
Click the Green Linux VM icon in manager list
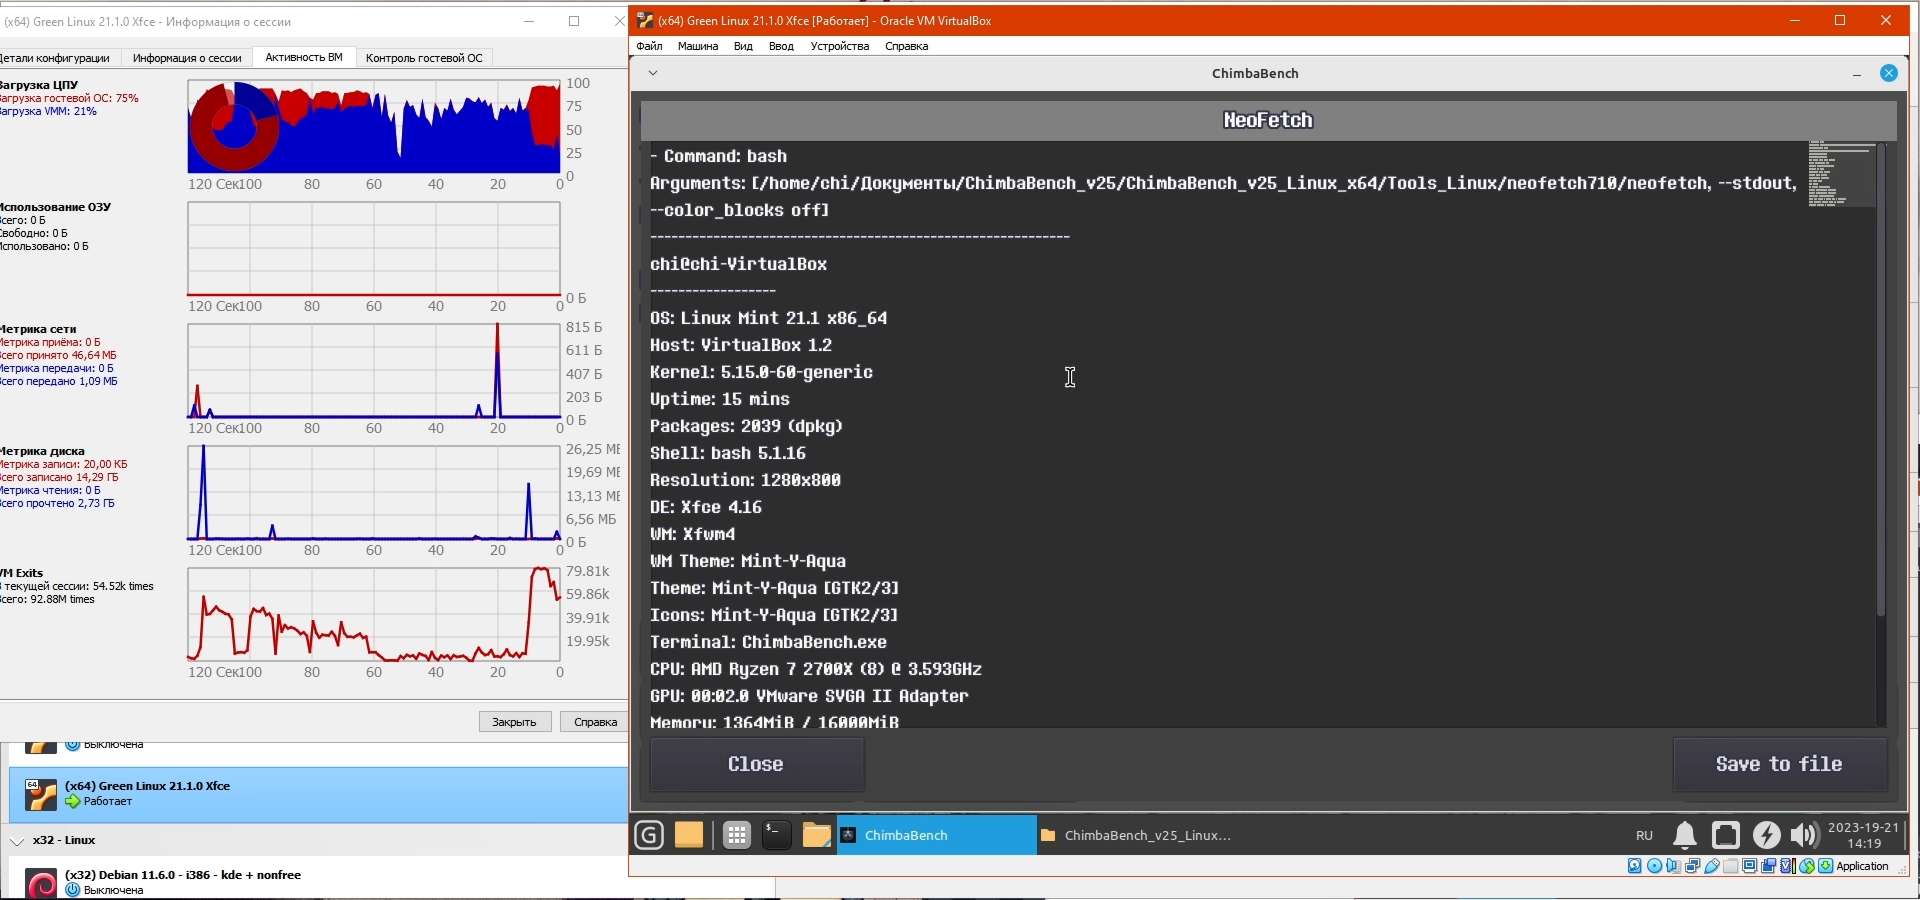(41, 795)
